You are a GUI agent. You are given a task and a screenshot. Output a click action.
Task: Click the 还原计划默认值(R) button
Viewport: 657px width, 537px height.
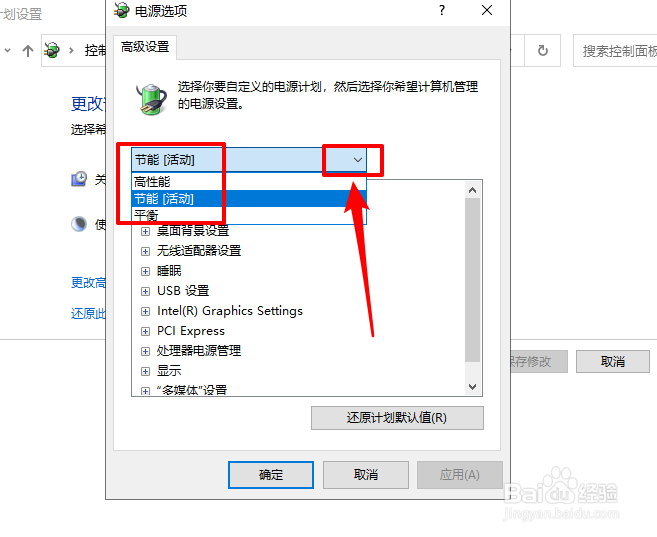tap(397, 418)
